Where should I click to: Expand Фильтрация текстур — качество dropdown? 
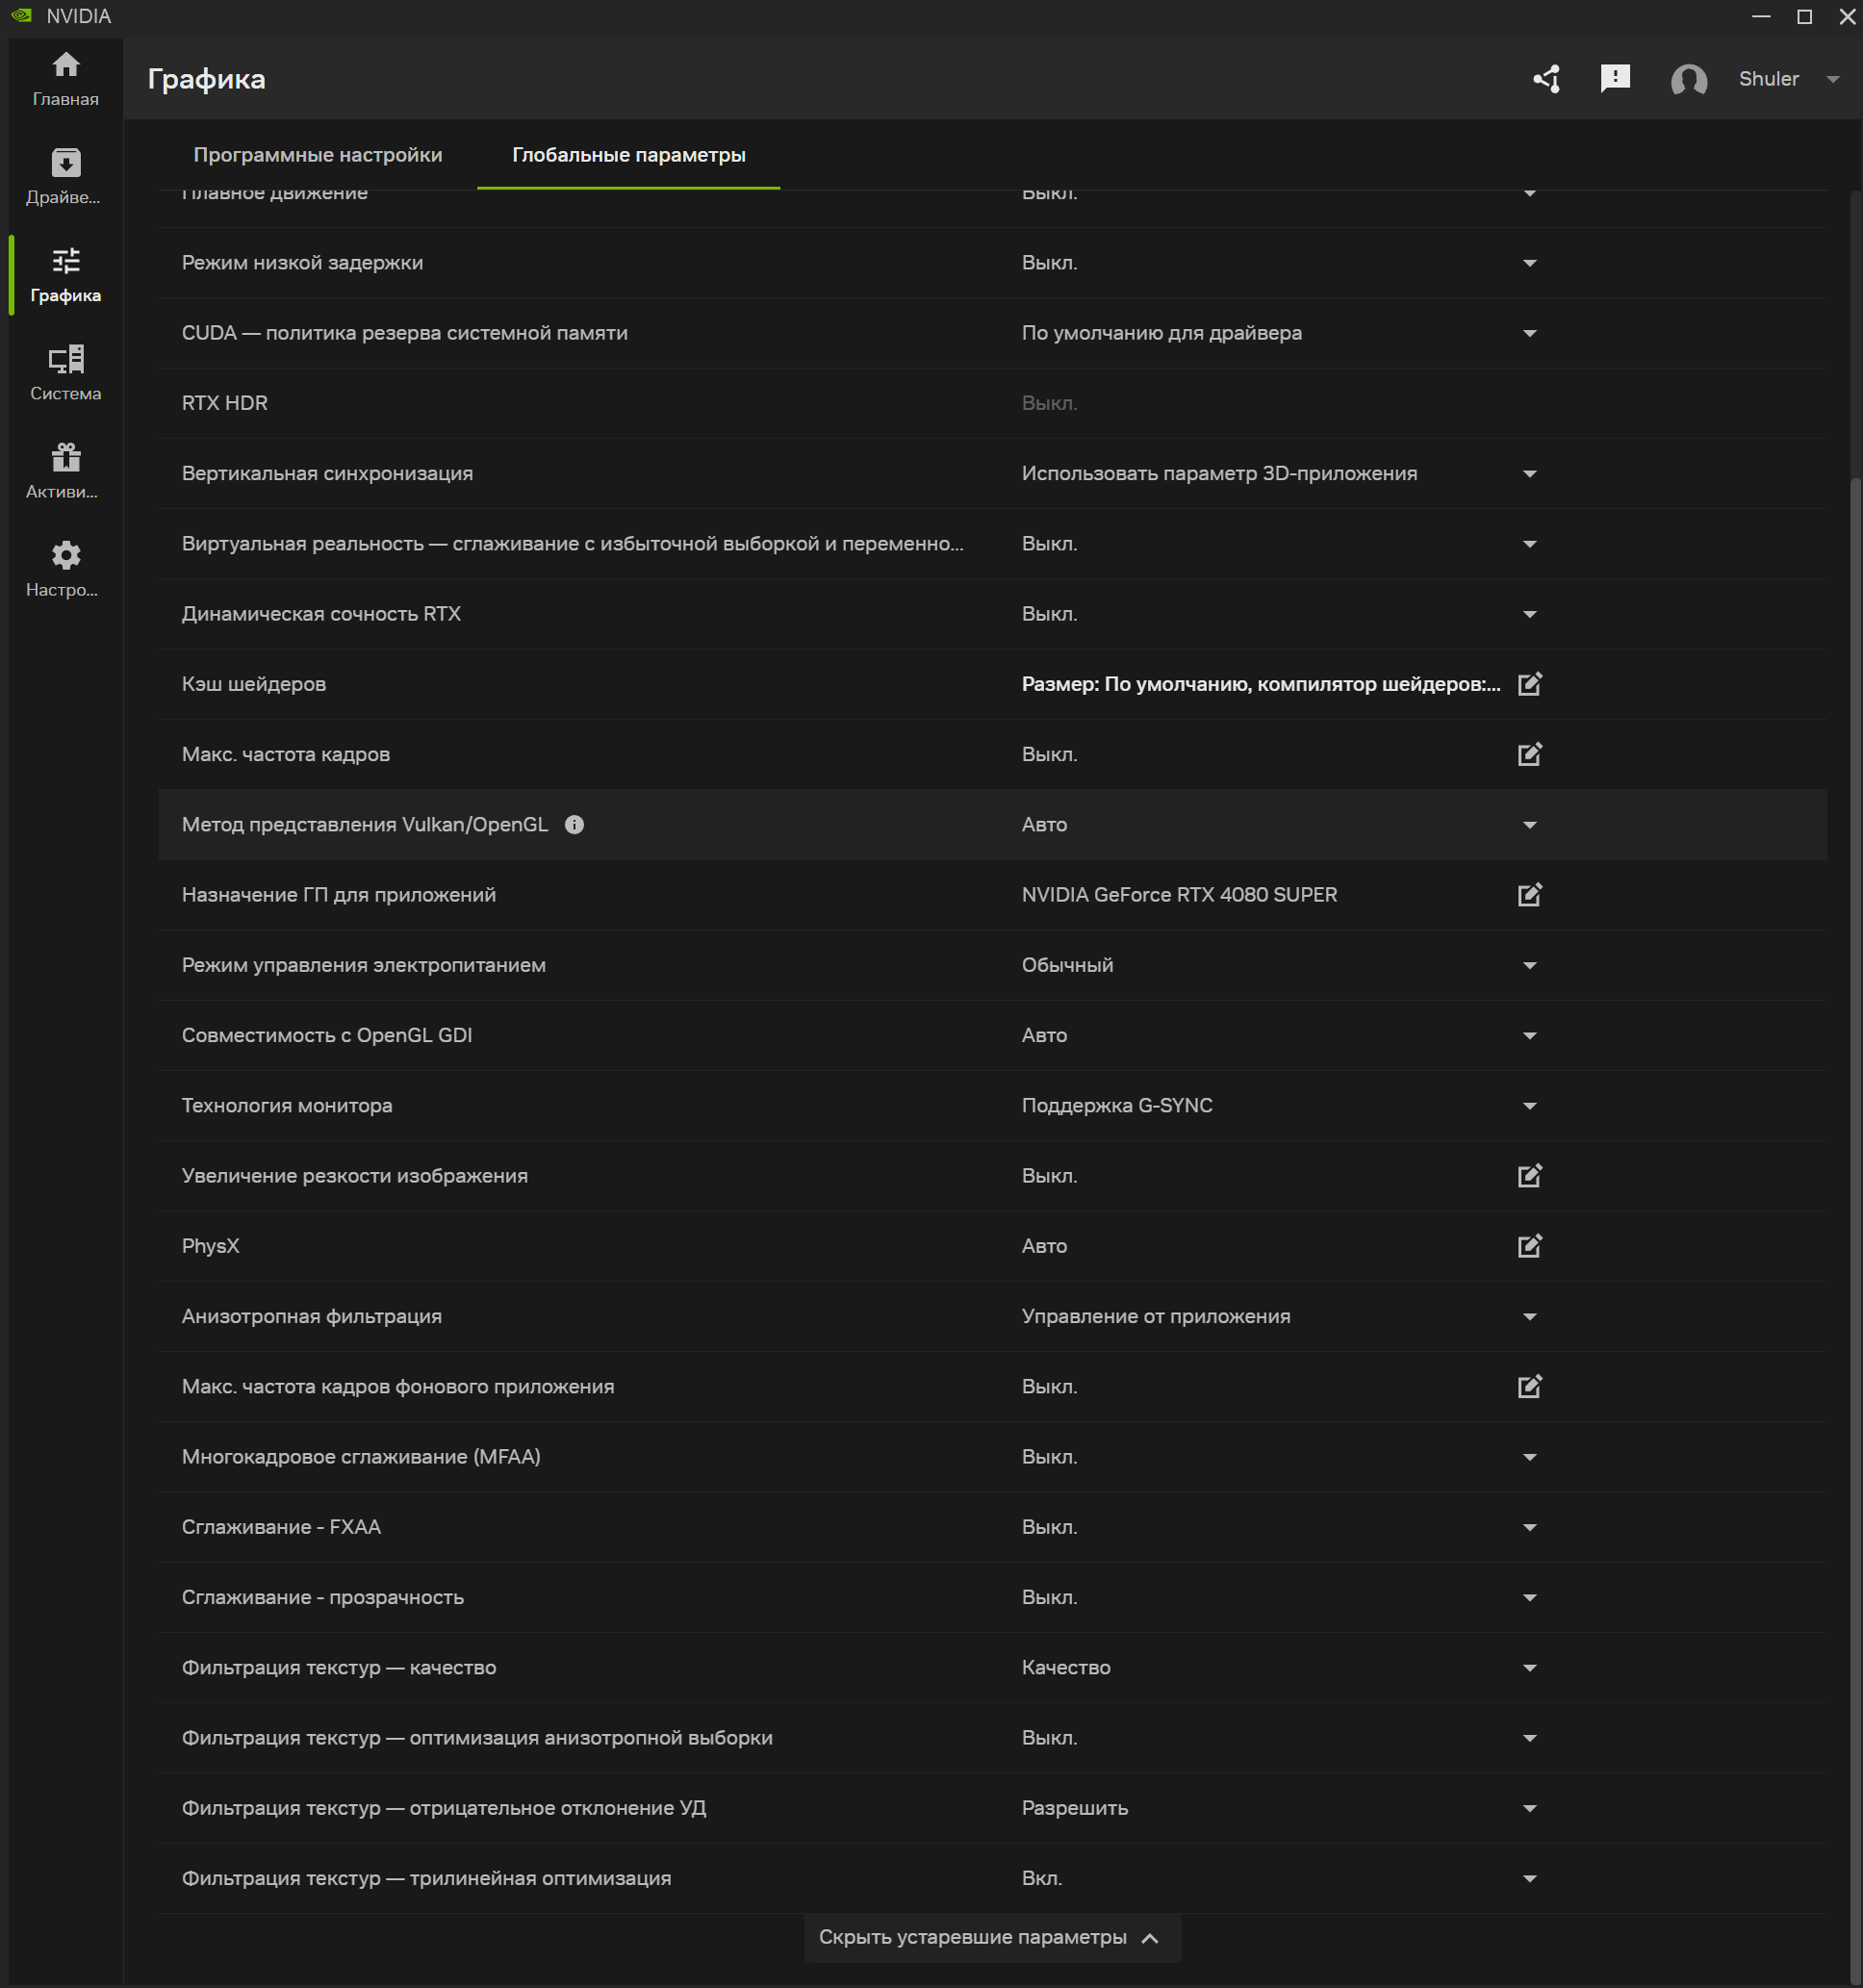point(1530,1668)
